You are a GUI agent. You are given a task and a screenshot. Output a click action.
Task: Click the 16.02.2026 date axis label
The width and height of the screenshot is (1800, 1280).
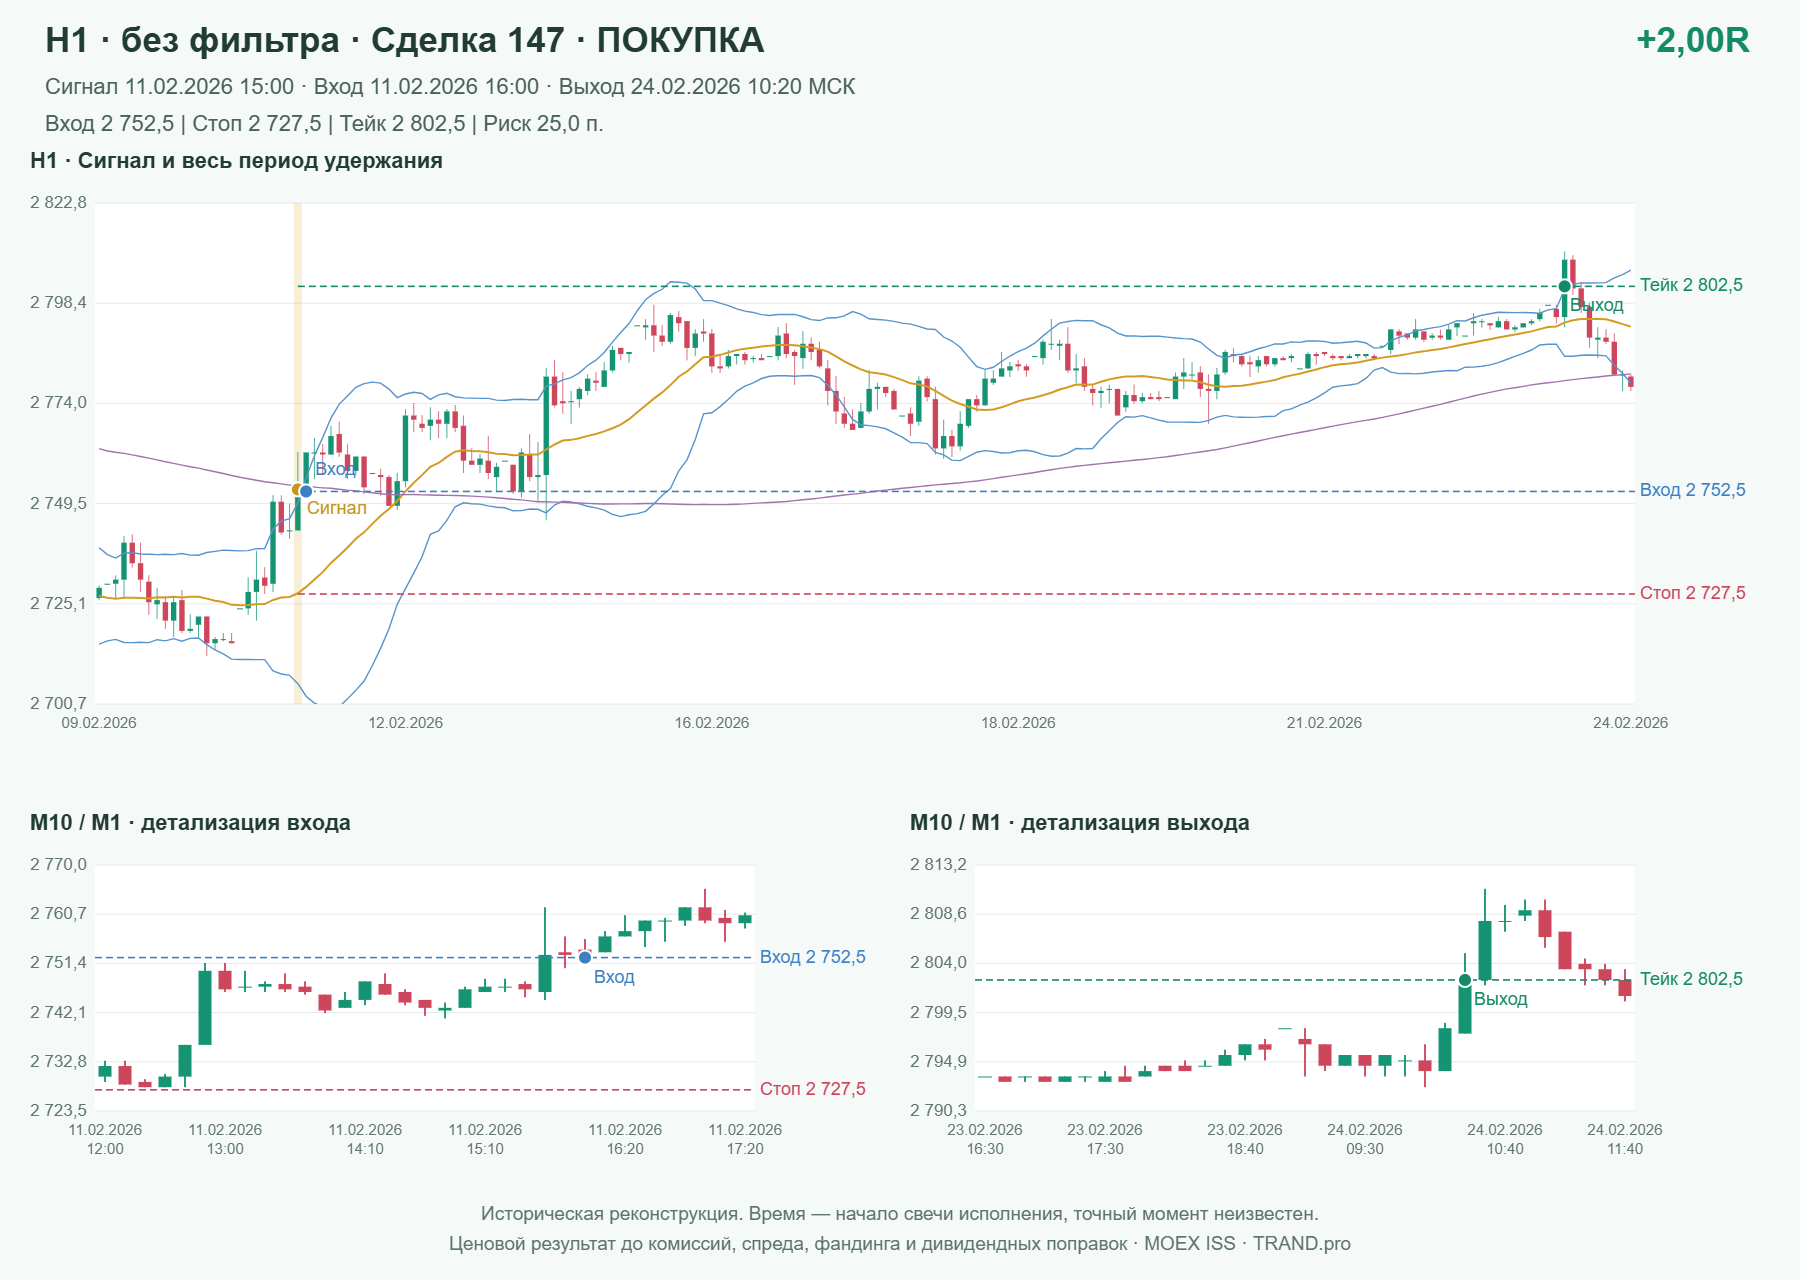point(712,723)
